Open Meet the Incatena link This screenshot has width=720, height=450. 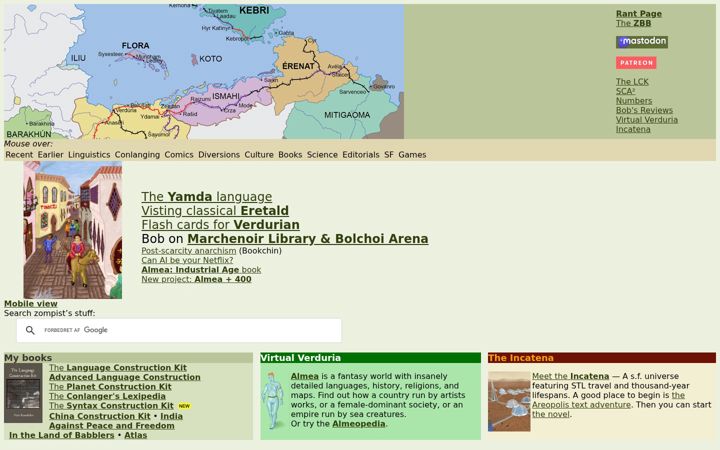coord(570,377)
